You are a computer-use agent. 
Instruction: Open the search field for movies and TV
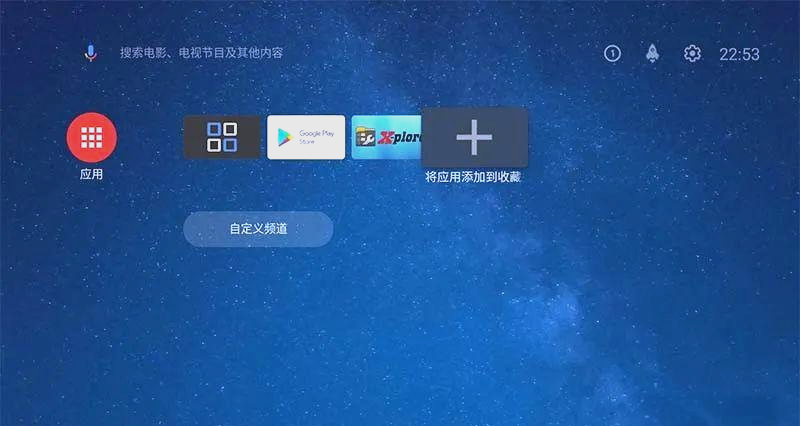pyautogui.click(x=201, y=53)
